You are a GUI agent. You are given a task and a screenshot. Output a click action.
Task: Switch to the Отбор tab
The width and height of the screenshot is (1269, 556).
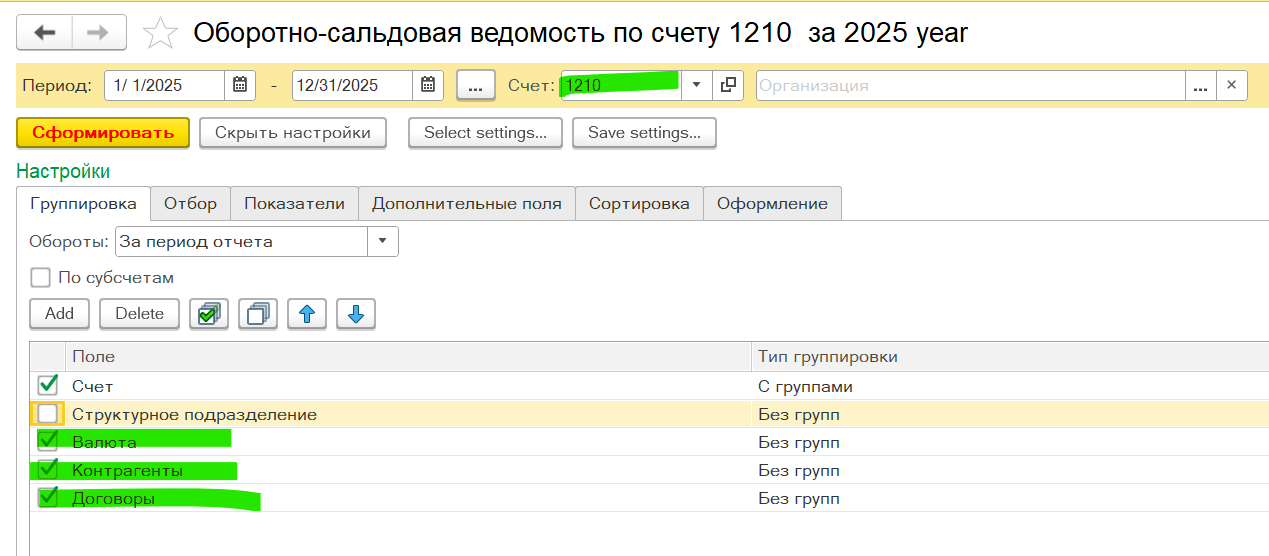tap(190, 203)
